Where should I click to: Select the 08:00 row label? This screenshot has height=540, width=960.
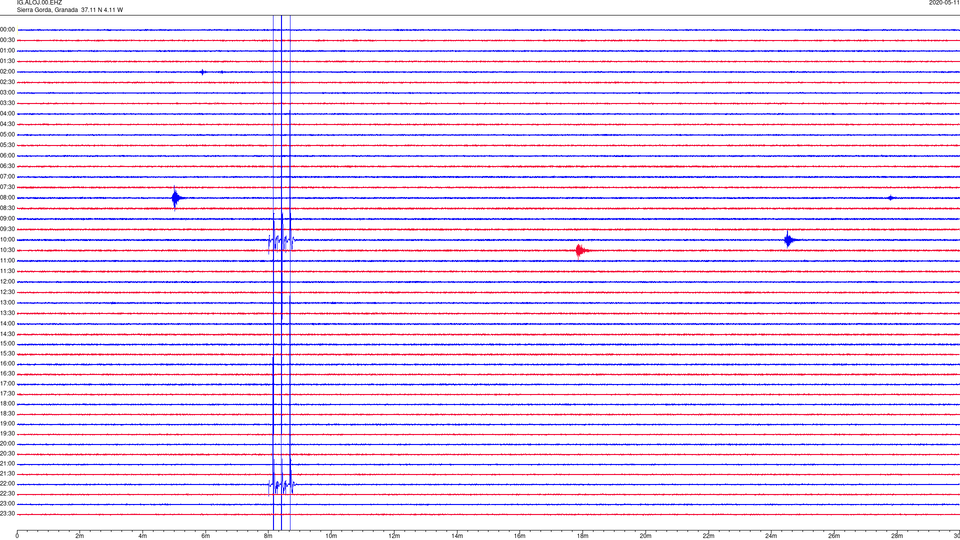pos(8,198)
